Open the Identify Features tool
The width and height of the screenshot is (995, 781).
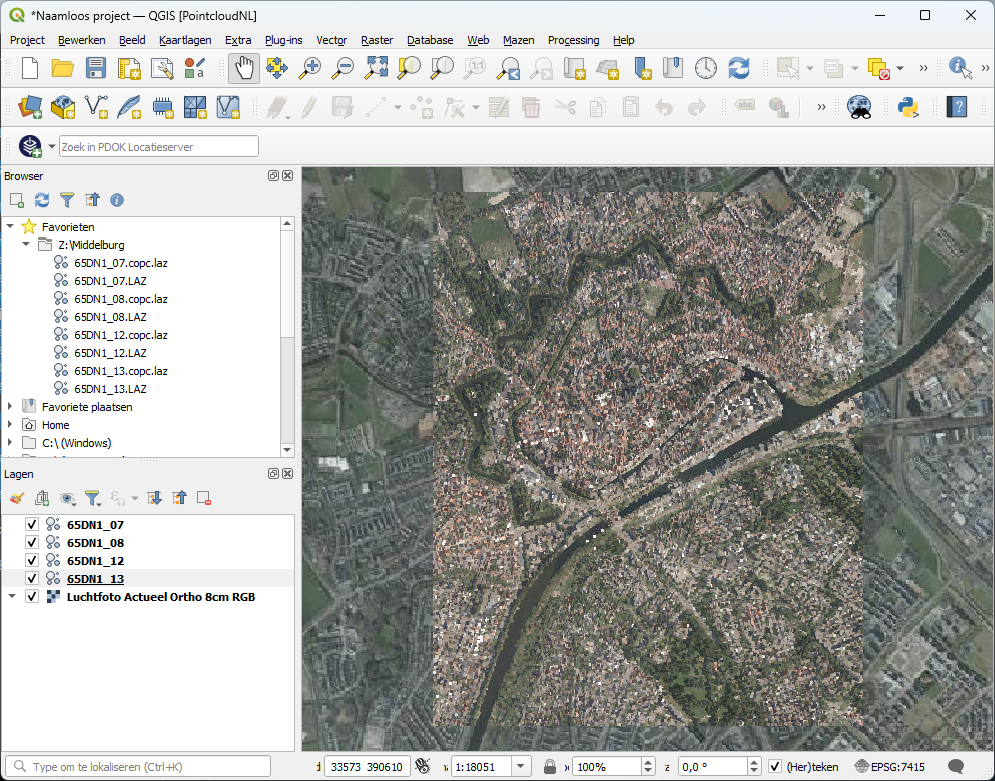[959, 69]
